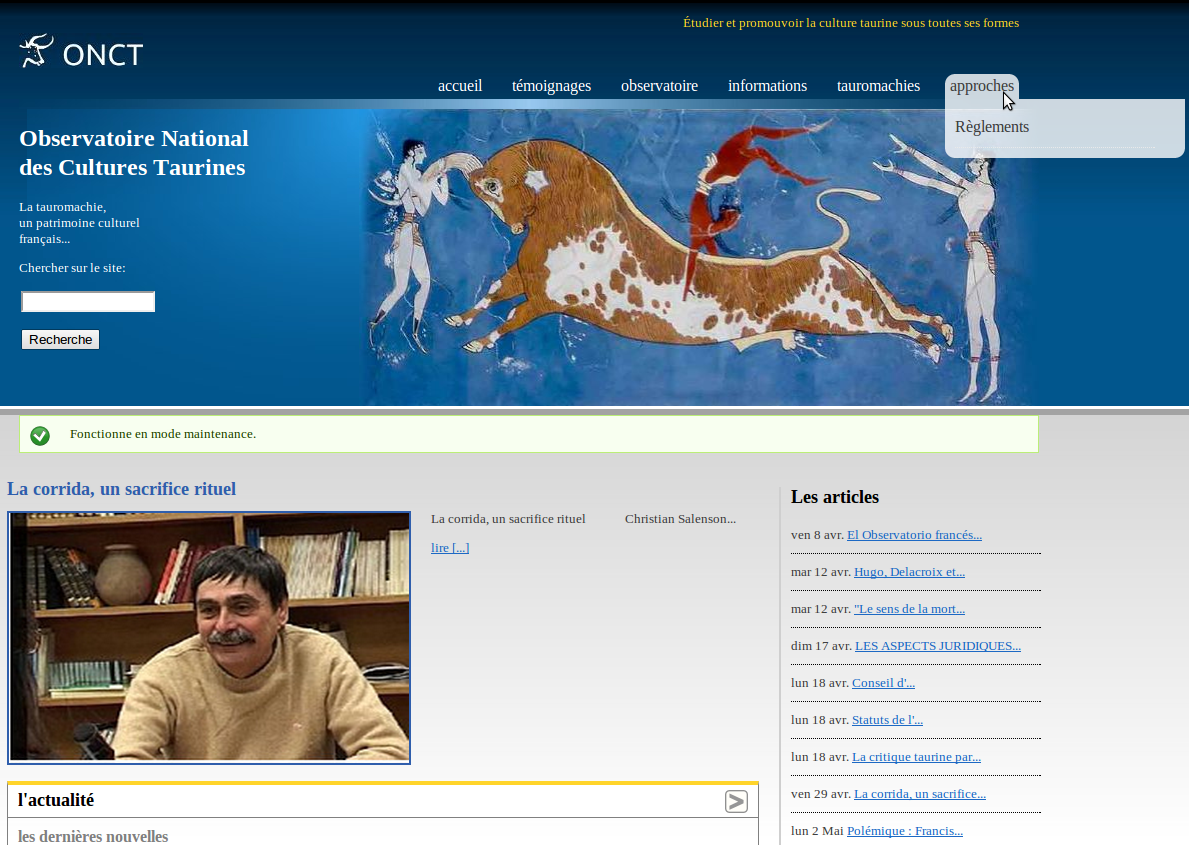Open article 'La critique taurine par...'

click(x=916, y=757)
